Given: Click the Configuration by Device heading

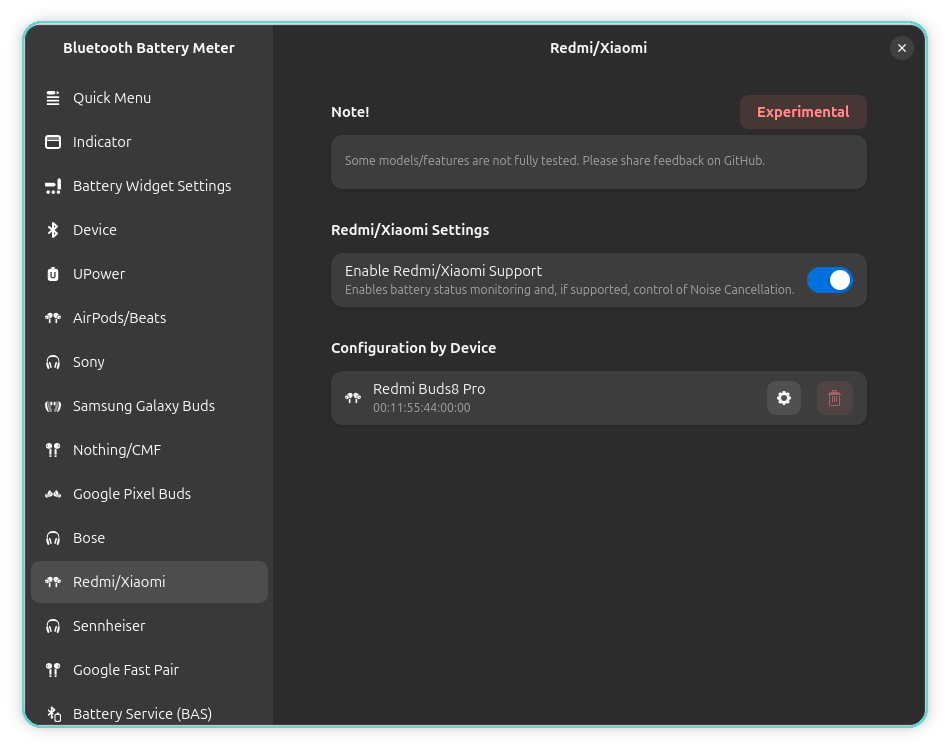Looking at the screenshot, I should (413, 348).
